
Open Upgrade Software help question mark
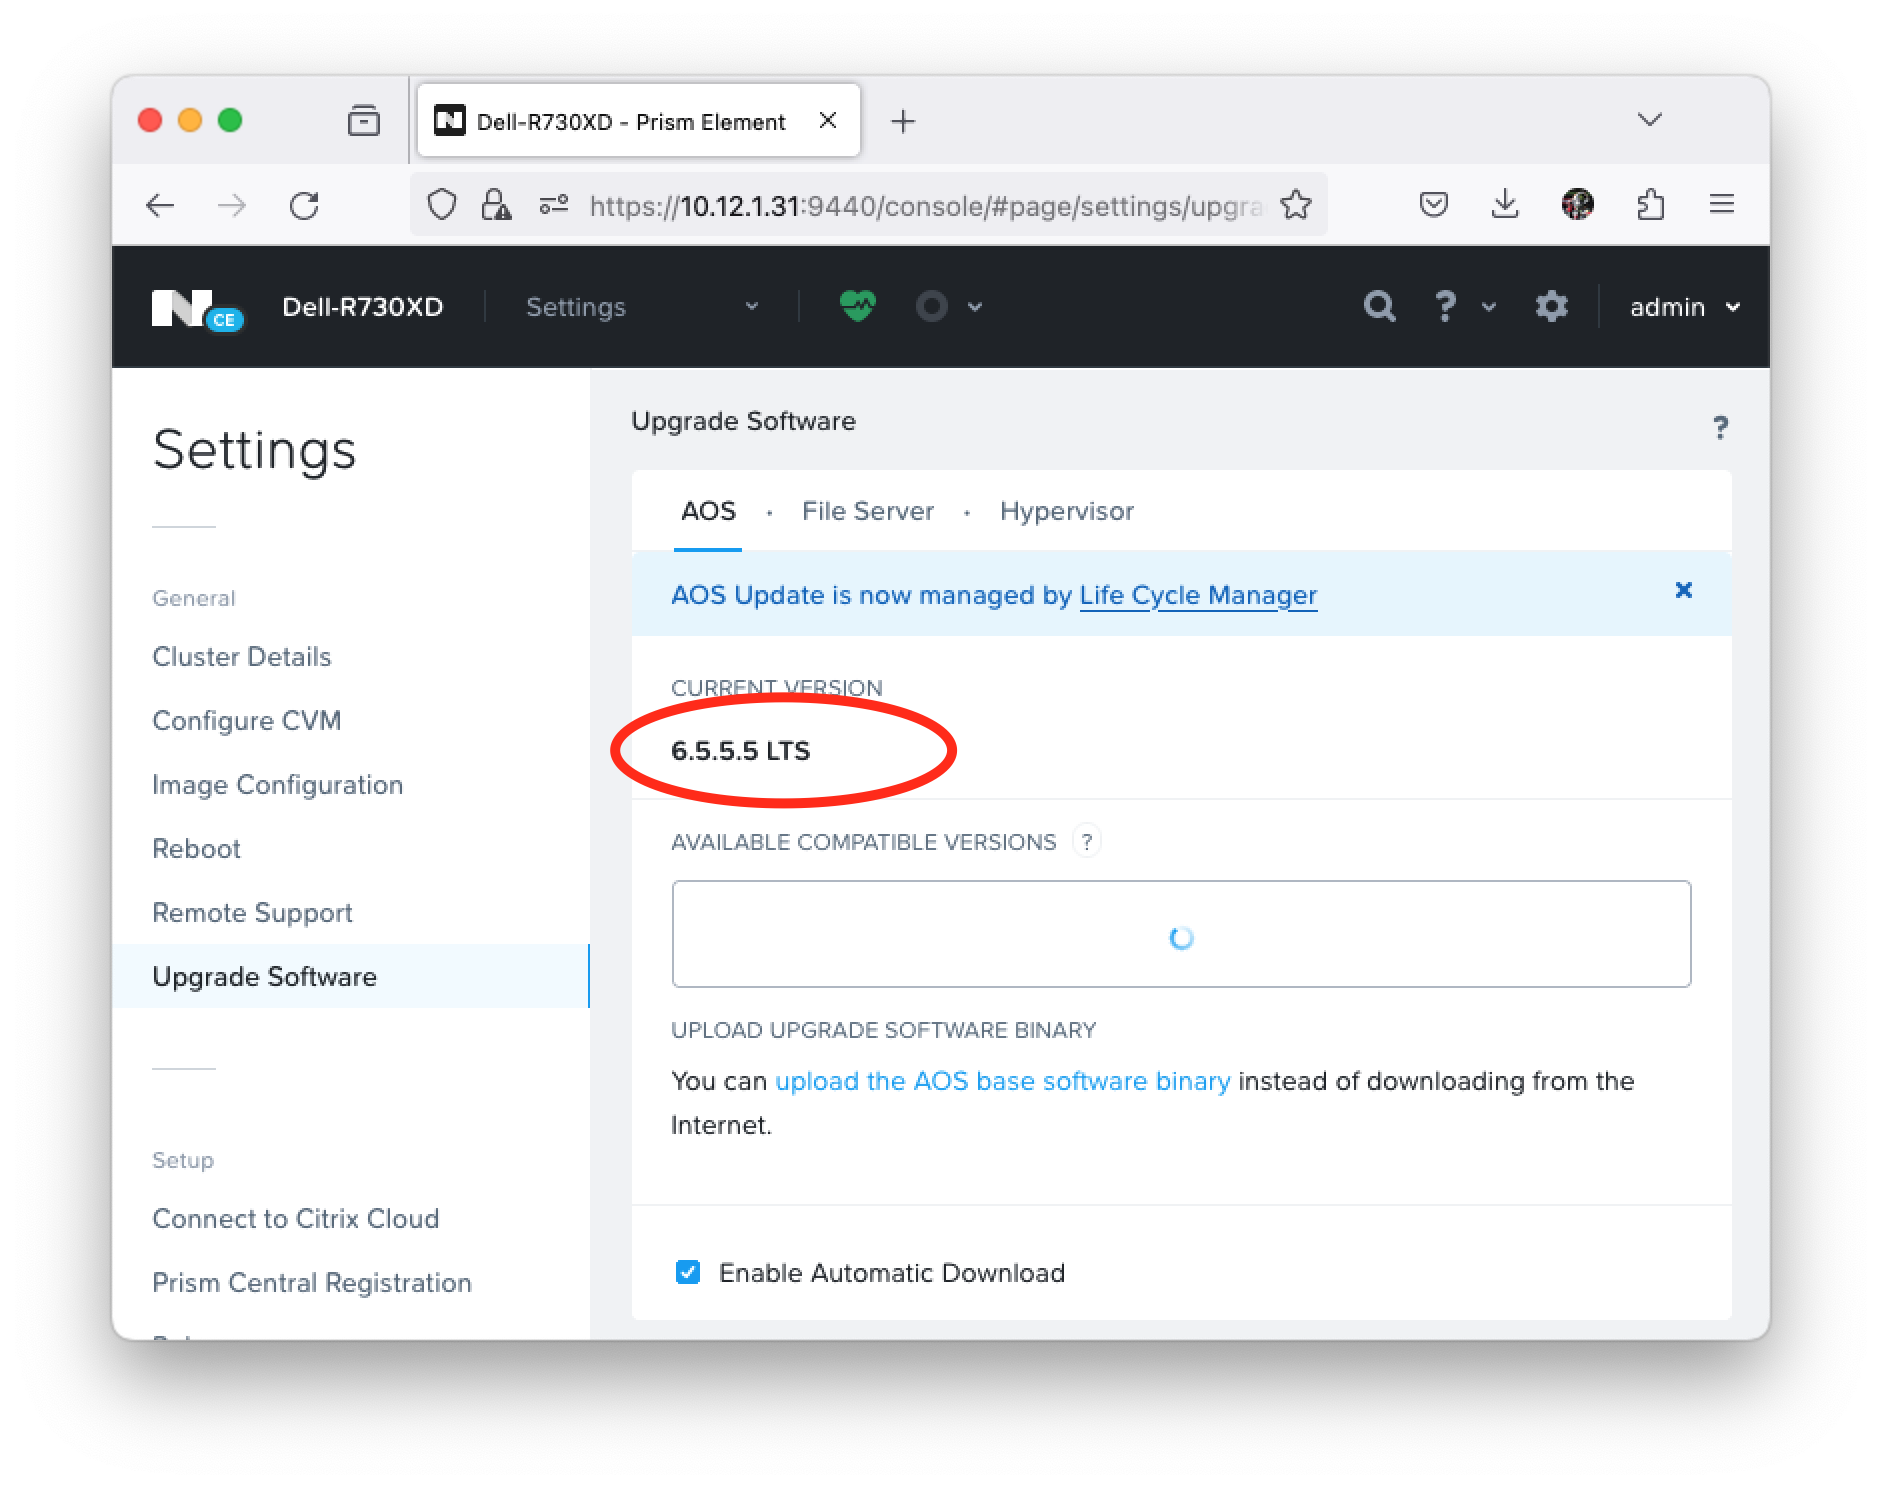click(1720, 427)
